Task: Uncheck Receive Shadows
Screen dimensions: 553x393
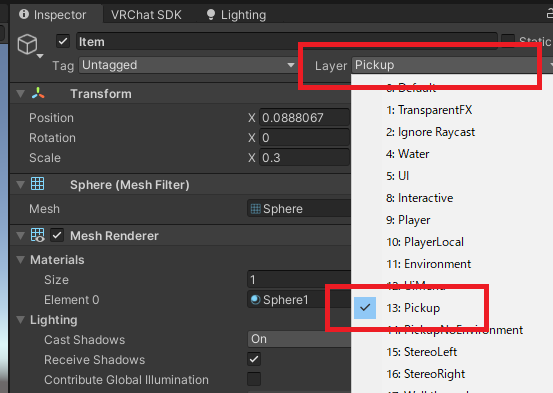Action: (254, 359)
